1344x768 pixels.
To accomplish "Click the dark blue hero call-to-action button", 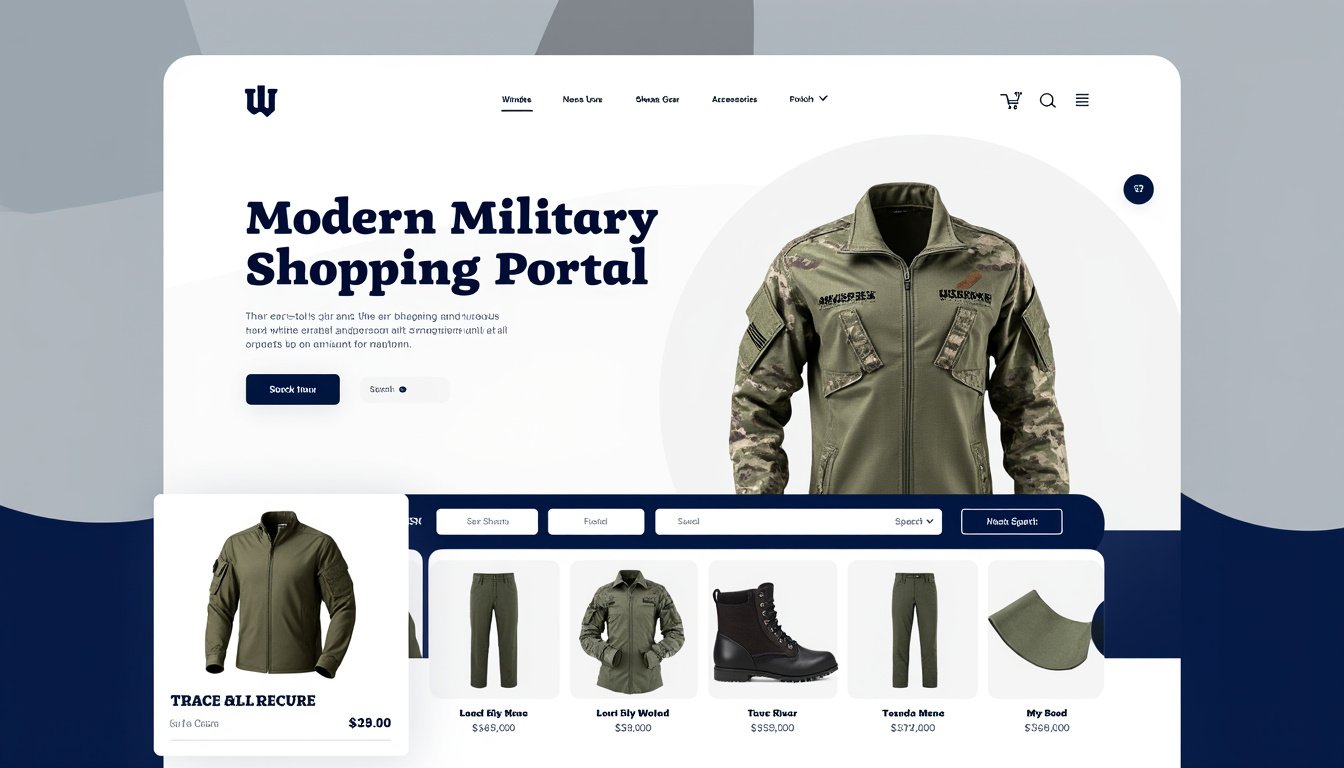I will (x=293, y=389).
